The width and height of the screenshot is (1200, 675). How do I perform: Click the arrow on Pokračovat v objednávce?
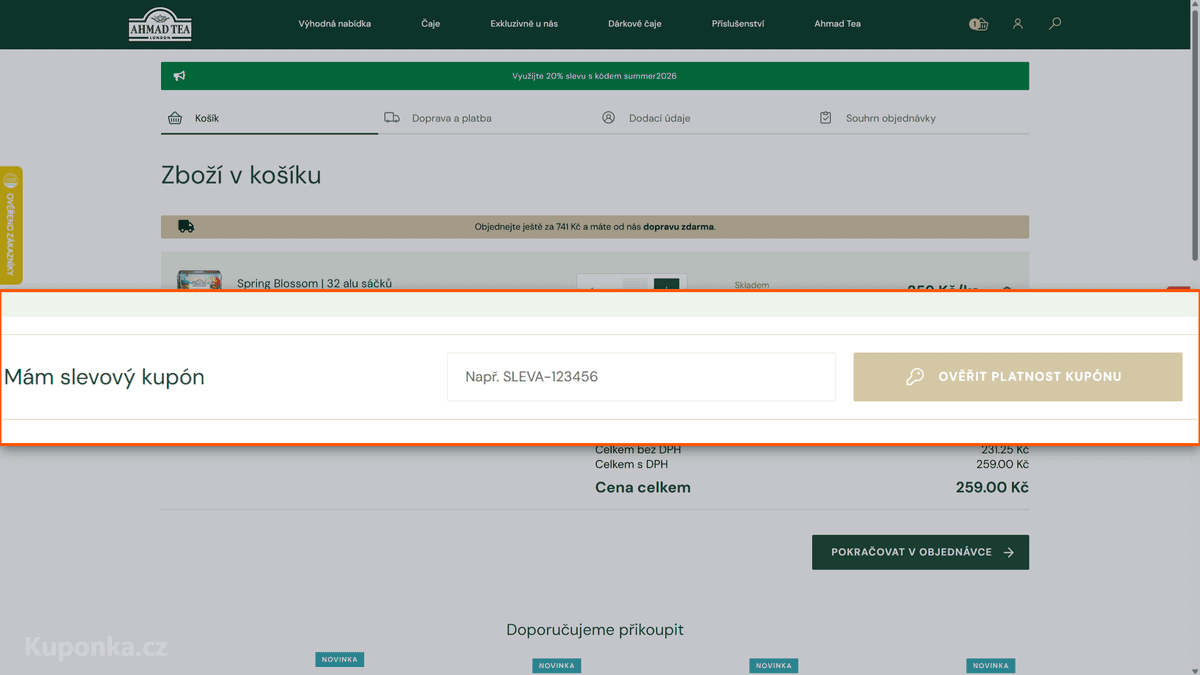point(1008,552)
